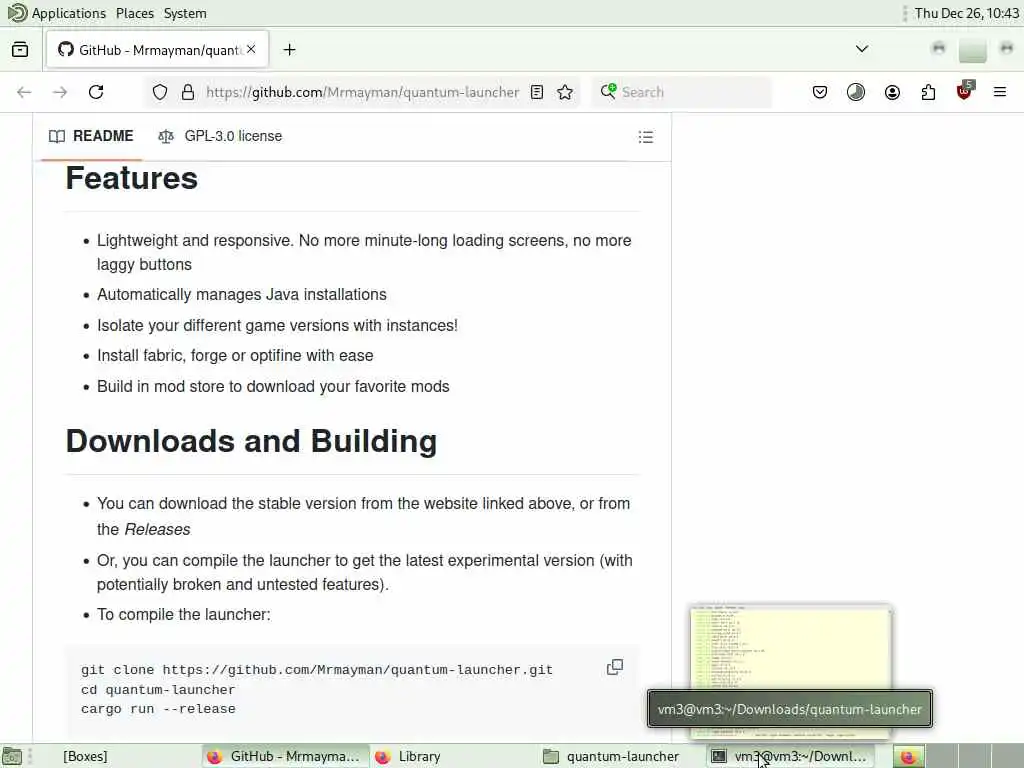Select the README tab
The image size is (1024, 768).
(x=91, y=136)
